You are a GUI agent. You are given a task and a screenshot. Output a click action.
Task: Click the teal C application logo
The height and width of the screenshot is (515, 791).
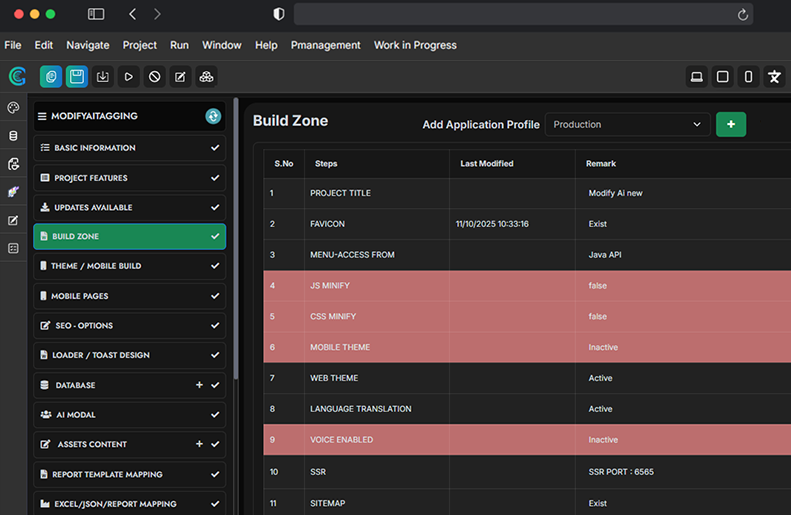(x=17, y=76)
